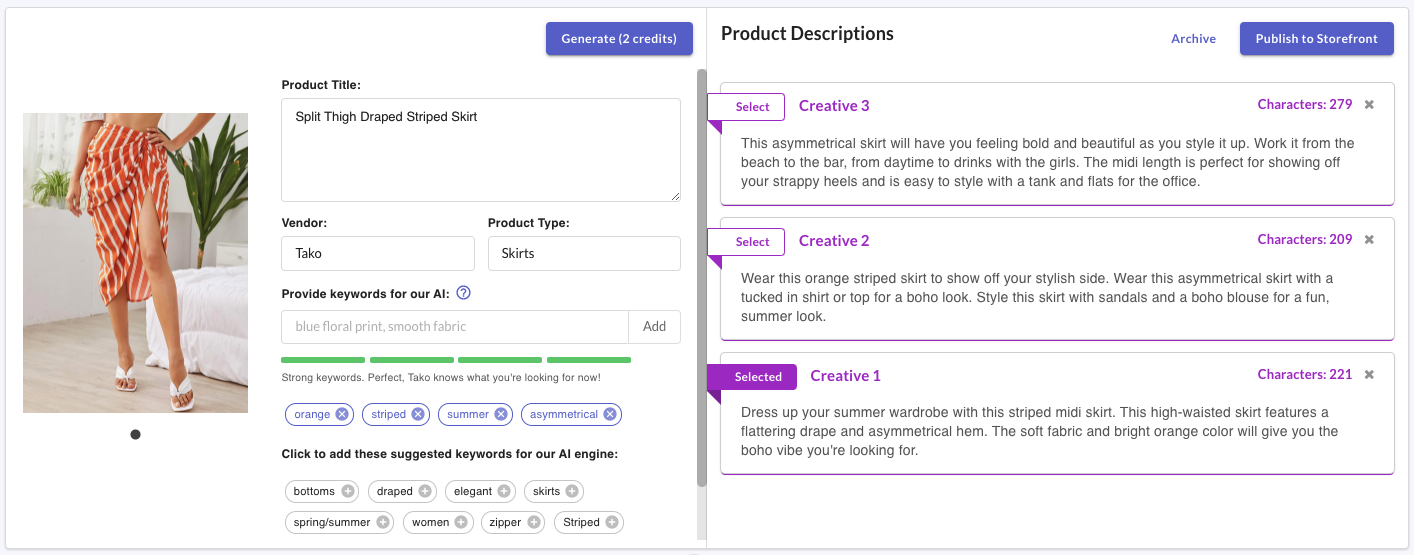The height and width of the screenshot is (555, 1414).
Task: Click Add keyword button
Action: coord(654,327)
